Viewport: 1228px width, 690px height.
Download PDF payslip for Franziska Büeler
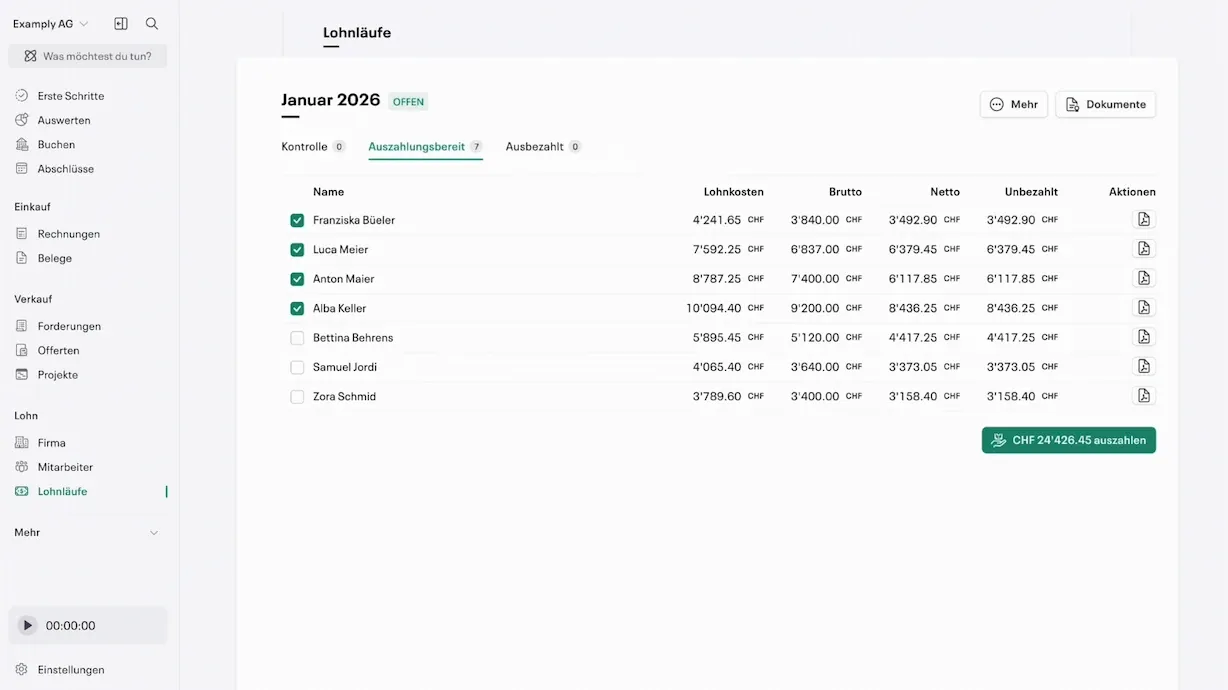click(1144, 220)
